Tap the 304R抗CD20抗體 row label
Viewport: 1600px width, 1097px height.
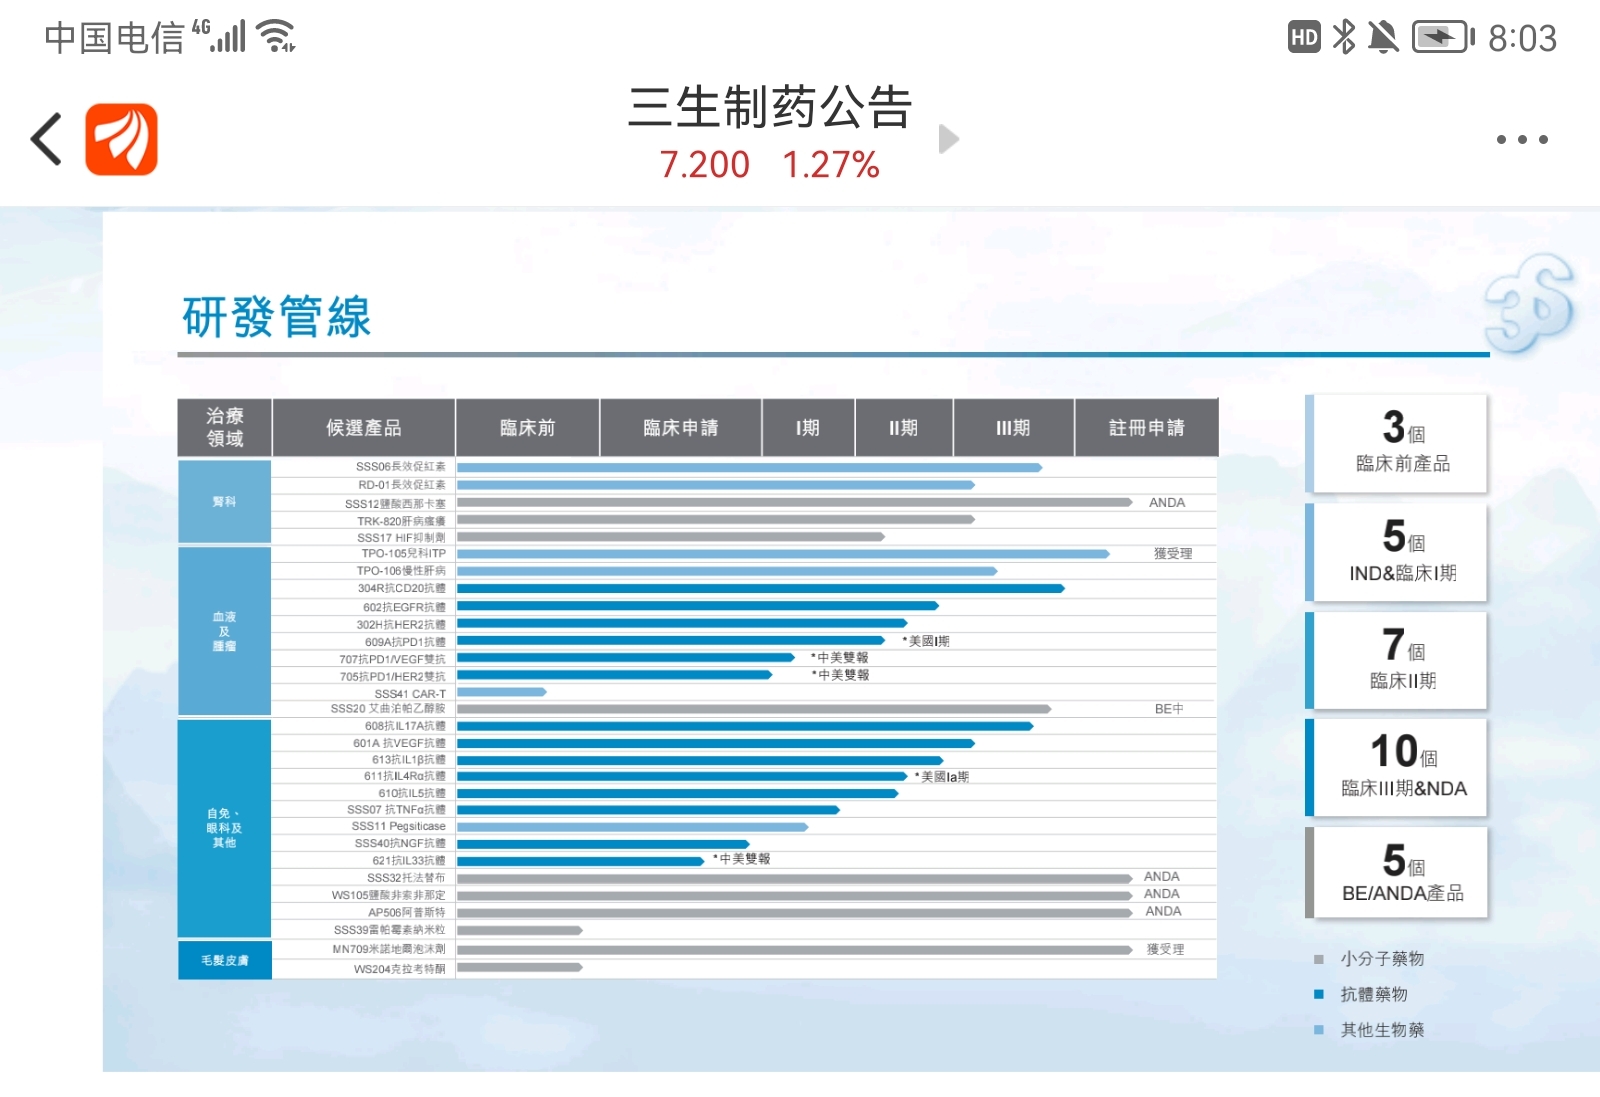pos(402,589)
